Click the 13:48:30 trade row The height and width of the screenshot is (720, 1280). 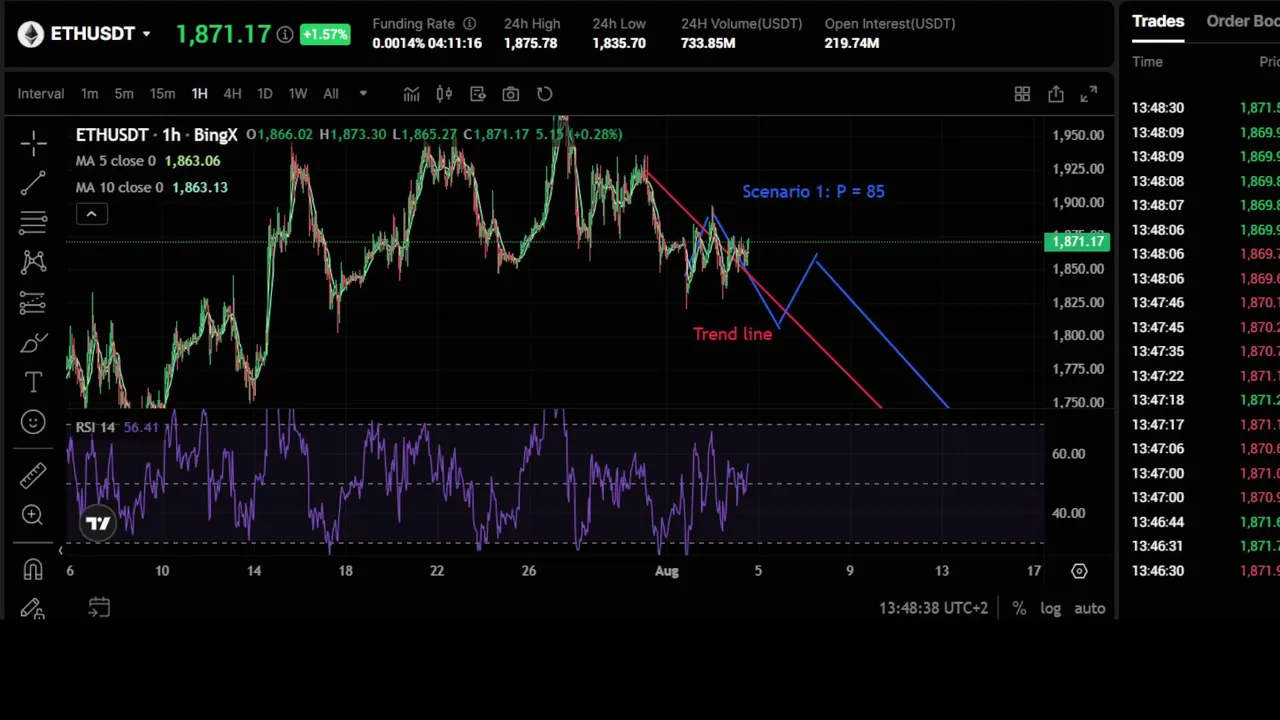click(1205, 108)
